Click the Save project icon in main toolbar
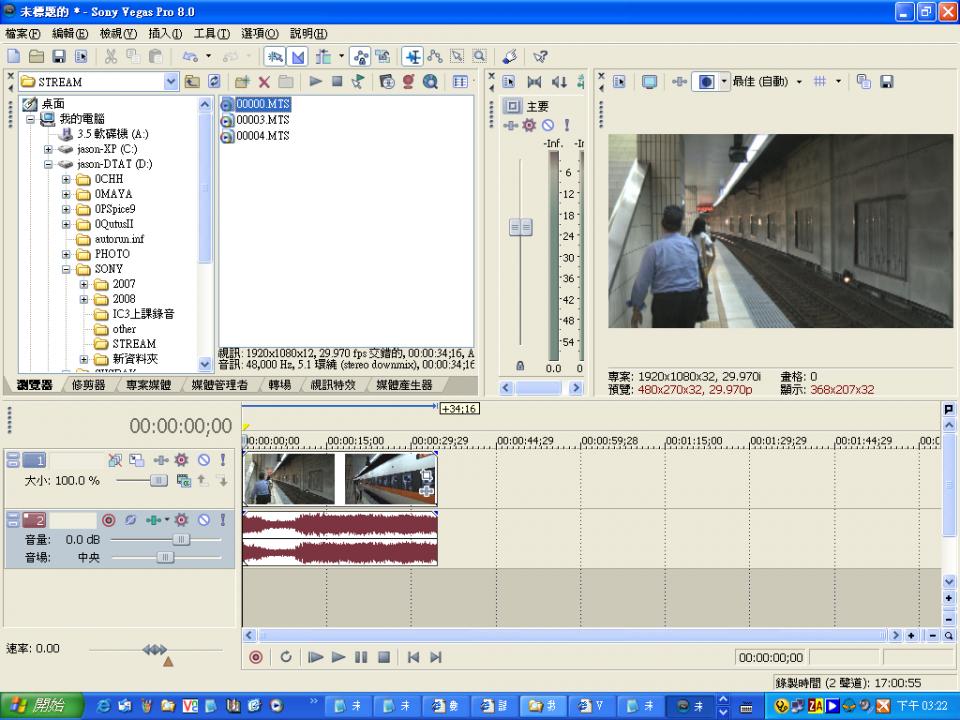 coord(59,57)
